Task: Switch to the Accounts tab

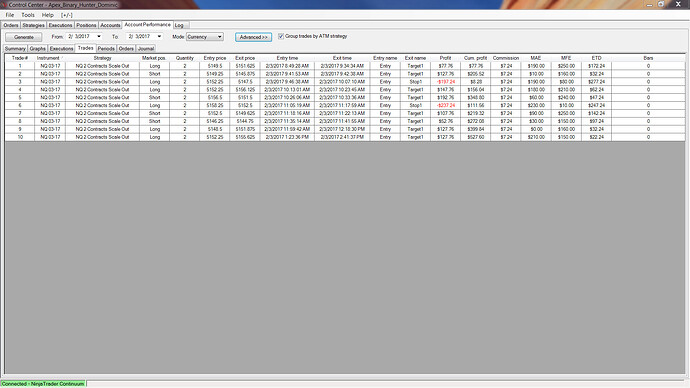Action: point(110,25)
